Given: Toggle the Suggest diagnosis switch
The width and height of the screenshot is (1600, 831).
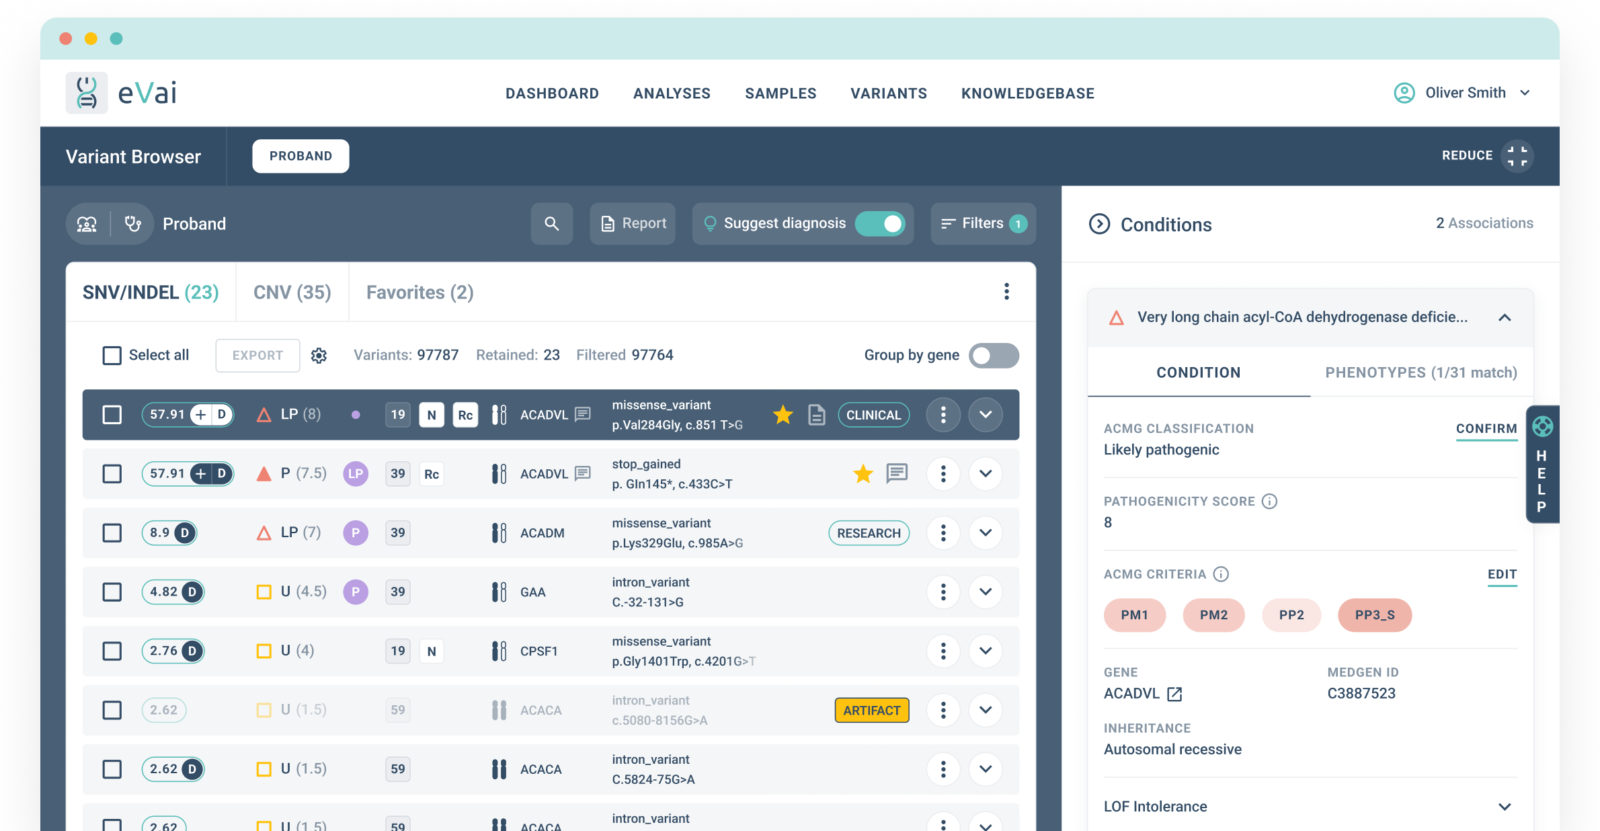Looking at the screenshot, I should coord(880,224).
